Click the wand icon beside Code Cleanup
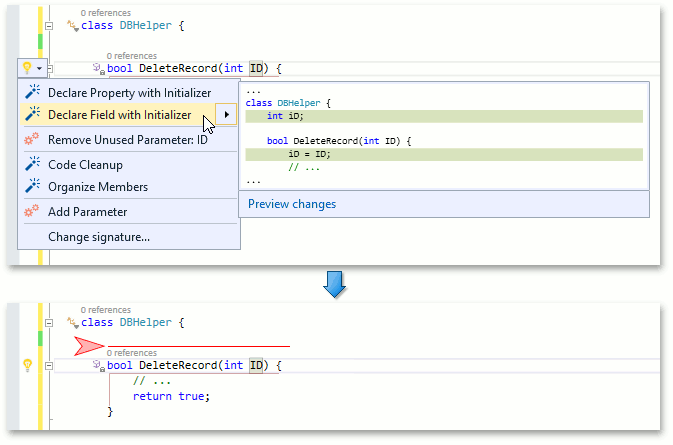This screenshot has height=445, width=673. click(32, 164)
